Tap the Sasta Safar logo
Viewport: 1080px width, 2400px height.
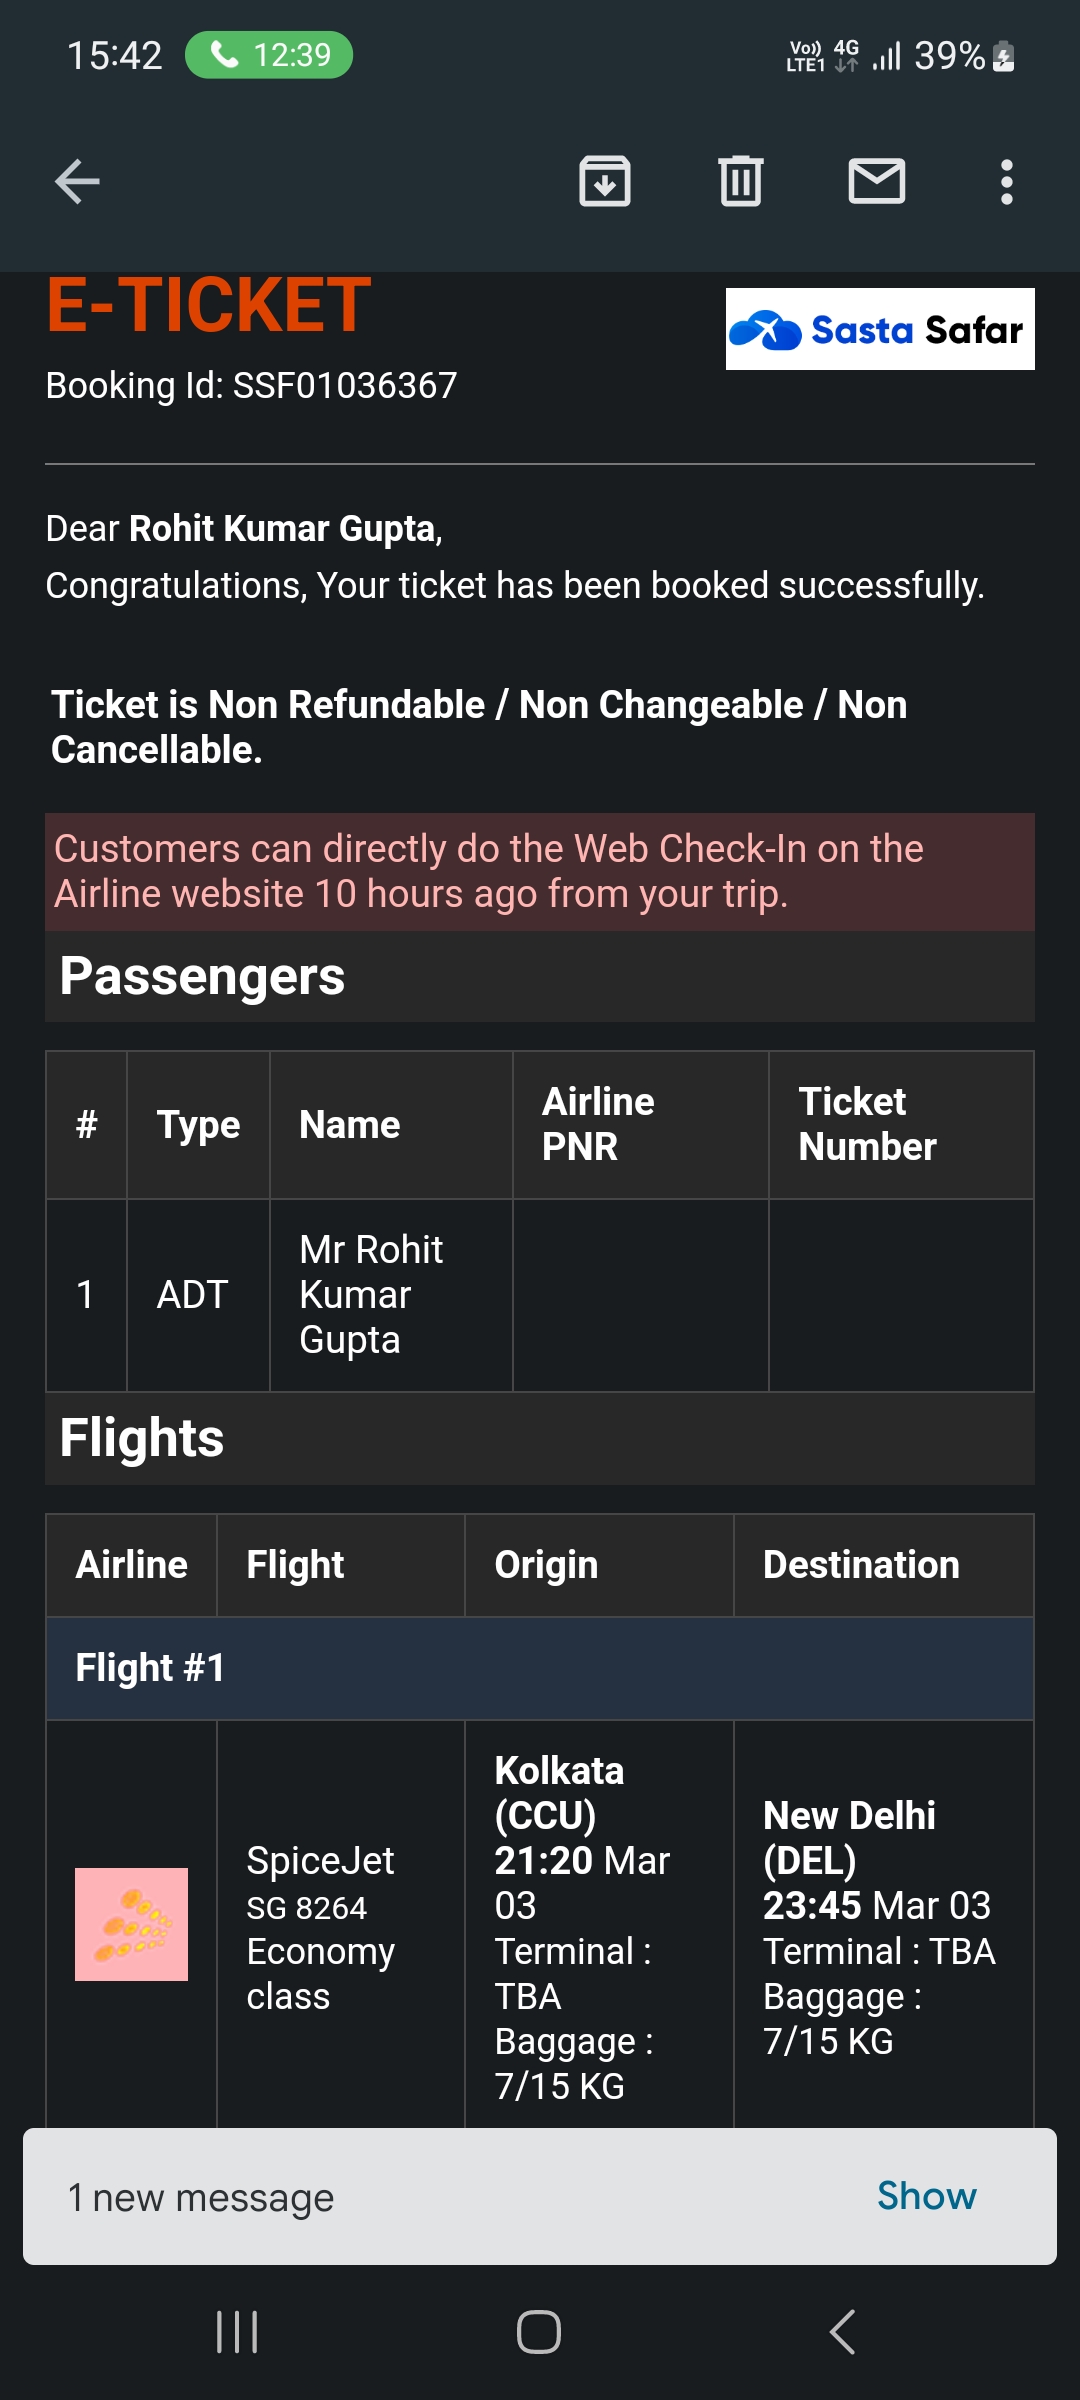880,329
